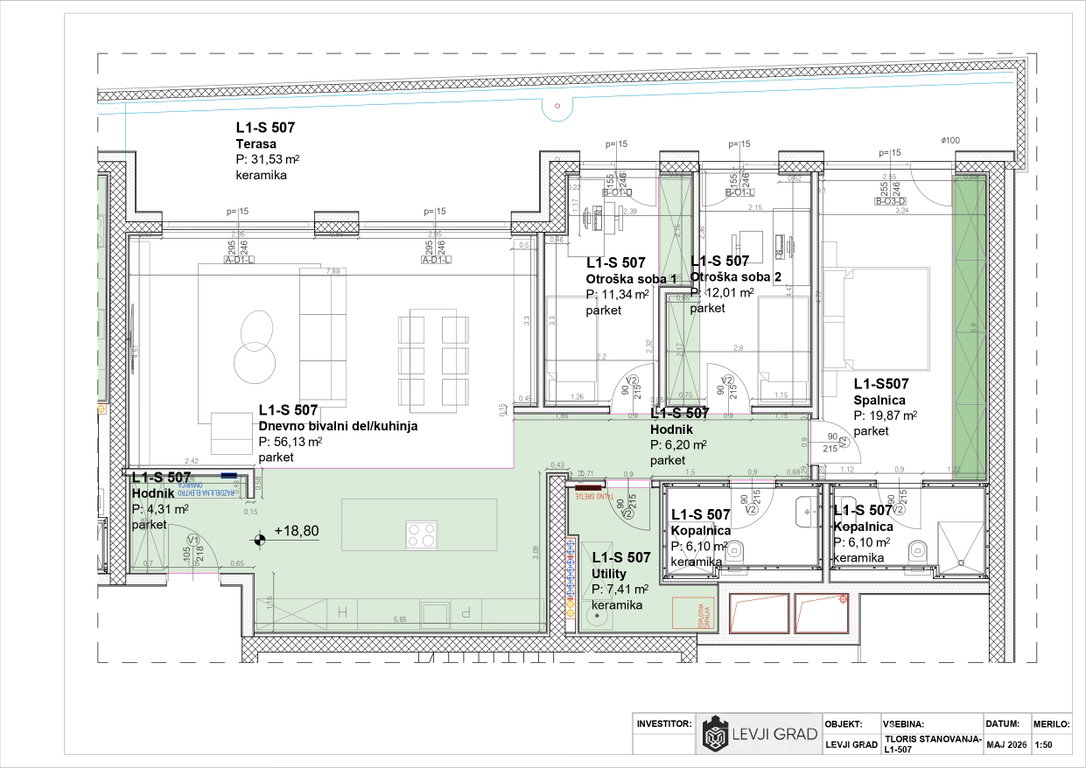1086x768 pixels.
Task: Click the kitchen sink on bottom counter
Action: 436,613
